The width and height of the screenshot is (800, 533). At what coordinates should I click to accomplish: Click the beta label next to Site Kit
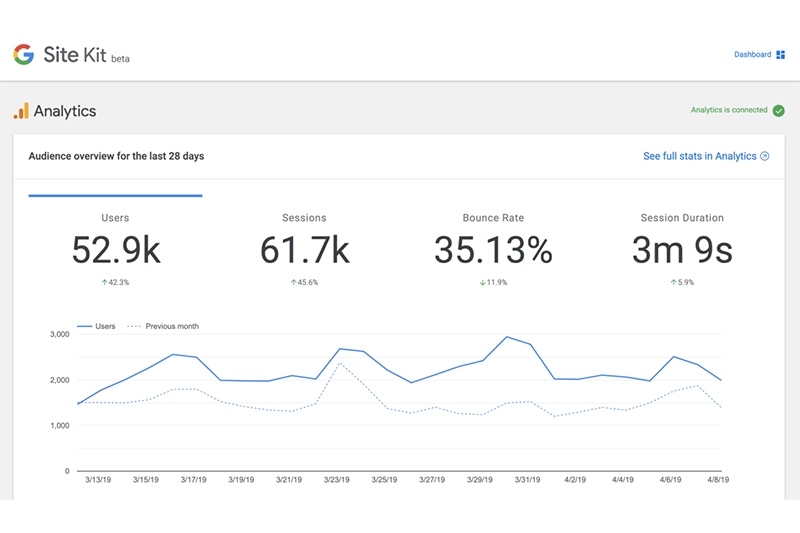coord(120,59)
